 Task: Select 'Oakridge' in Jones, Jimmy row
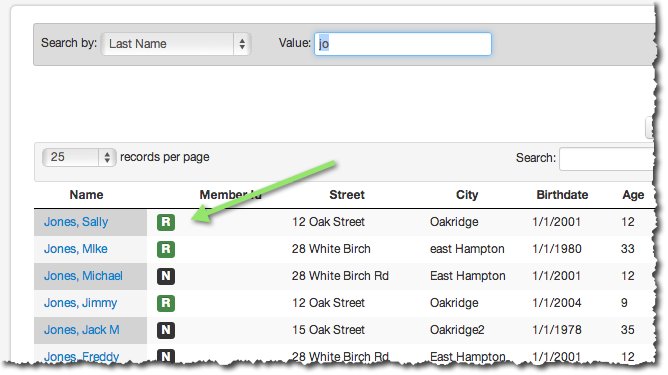click(454, 303)
